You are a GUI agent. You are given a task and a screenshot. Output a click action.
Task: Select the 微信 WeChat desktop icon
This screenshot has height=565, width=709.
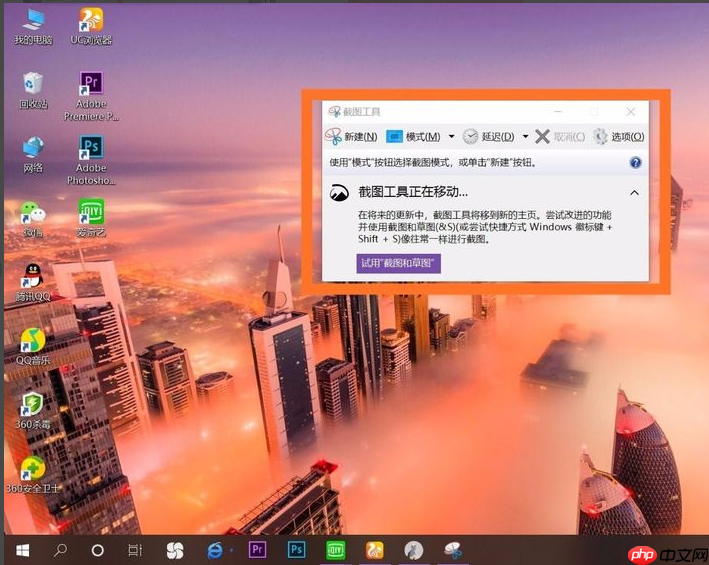[x=33, y=219]
